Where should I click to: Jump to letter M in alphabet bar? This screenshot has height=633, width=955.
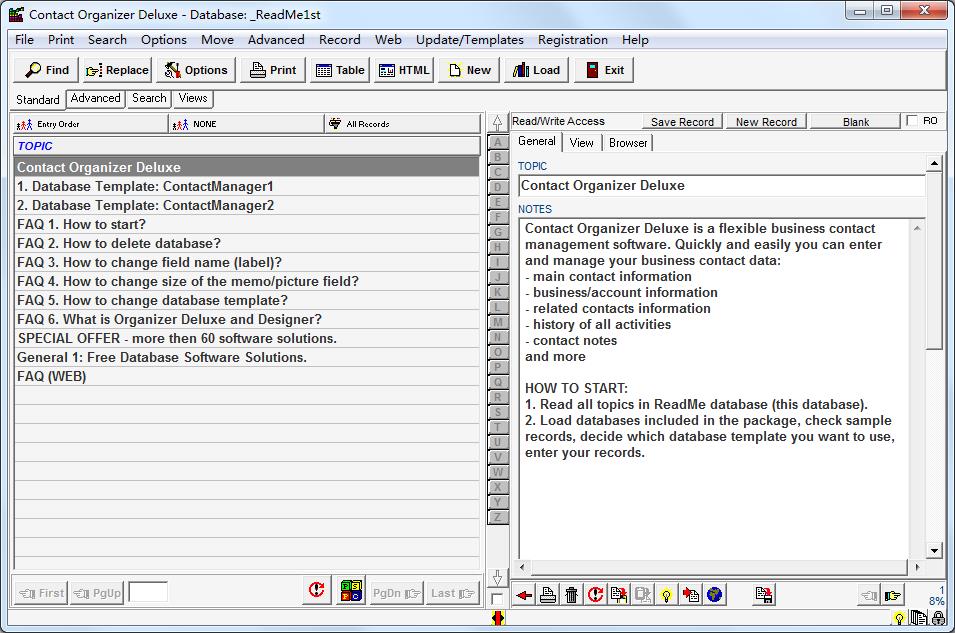(498, 322)
